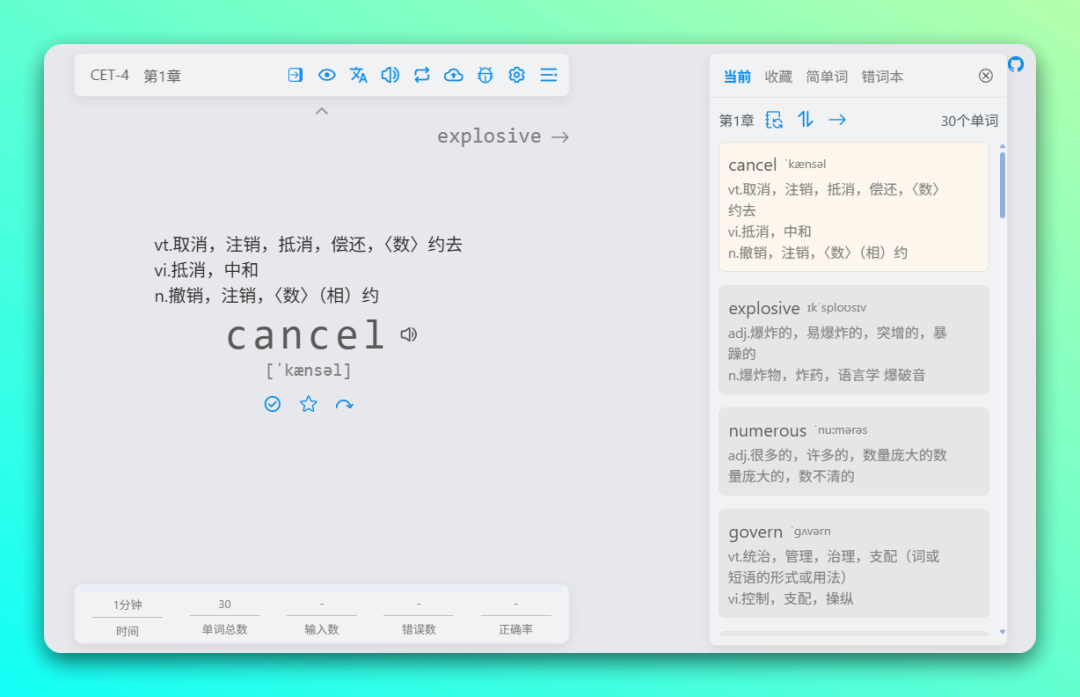
Task: Open the GitHub repository icon
Action: coord(1016,65)
